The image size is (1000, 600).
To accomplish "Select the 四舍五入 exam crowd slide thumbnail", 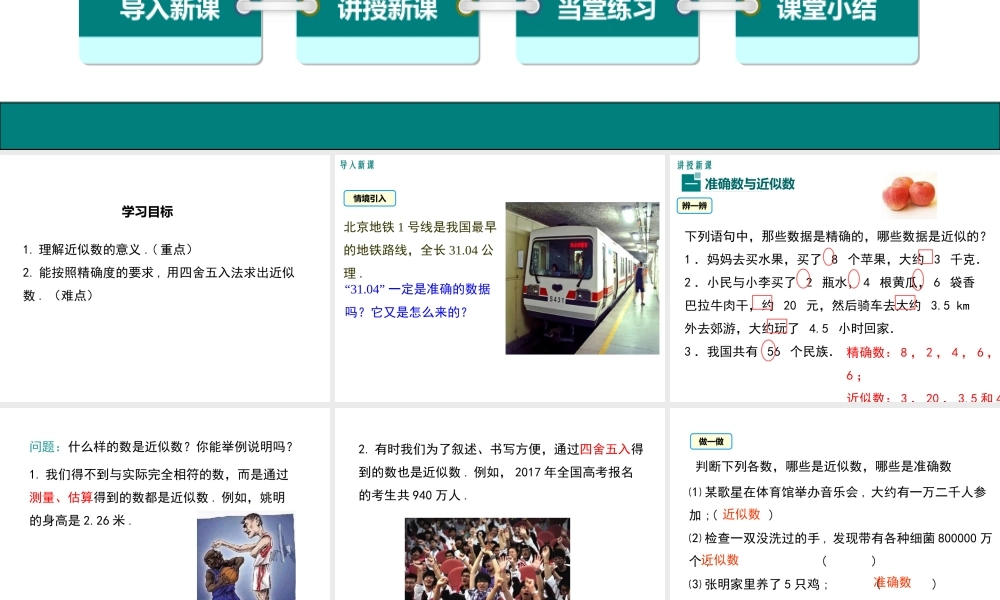I will pyautogui.click(x=499, y=504).
